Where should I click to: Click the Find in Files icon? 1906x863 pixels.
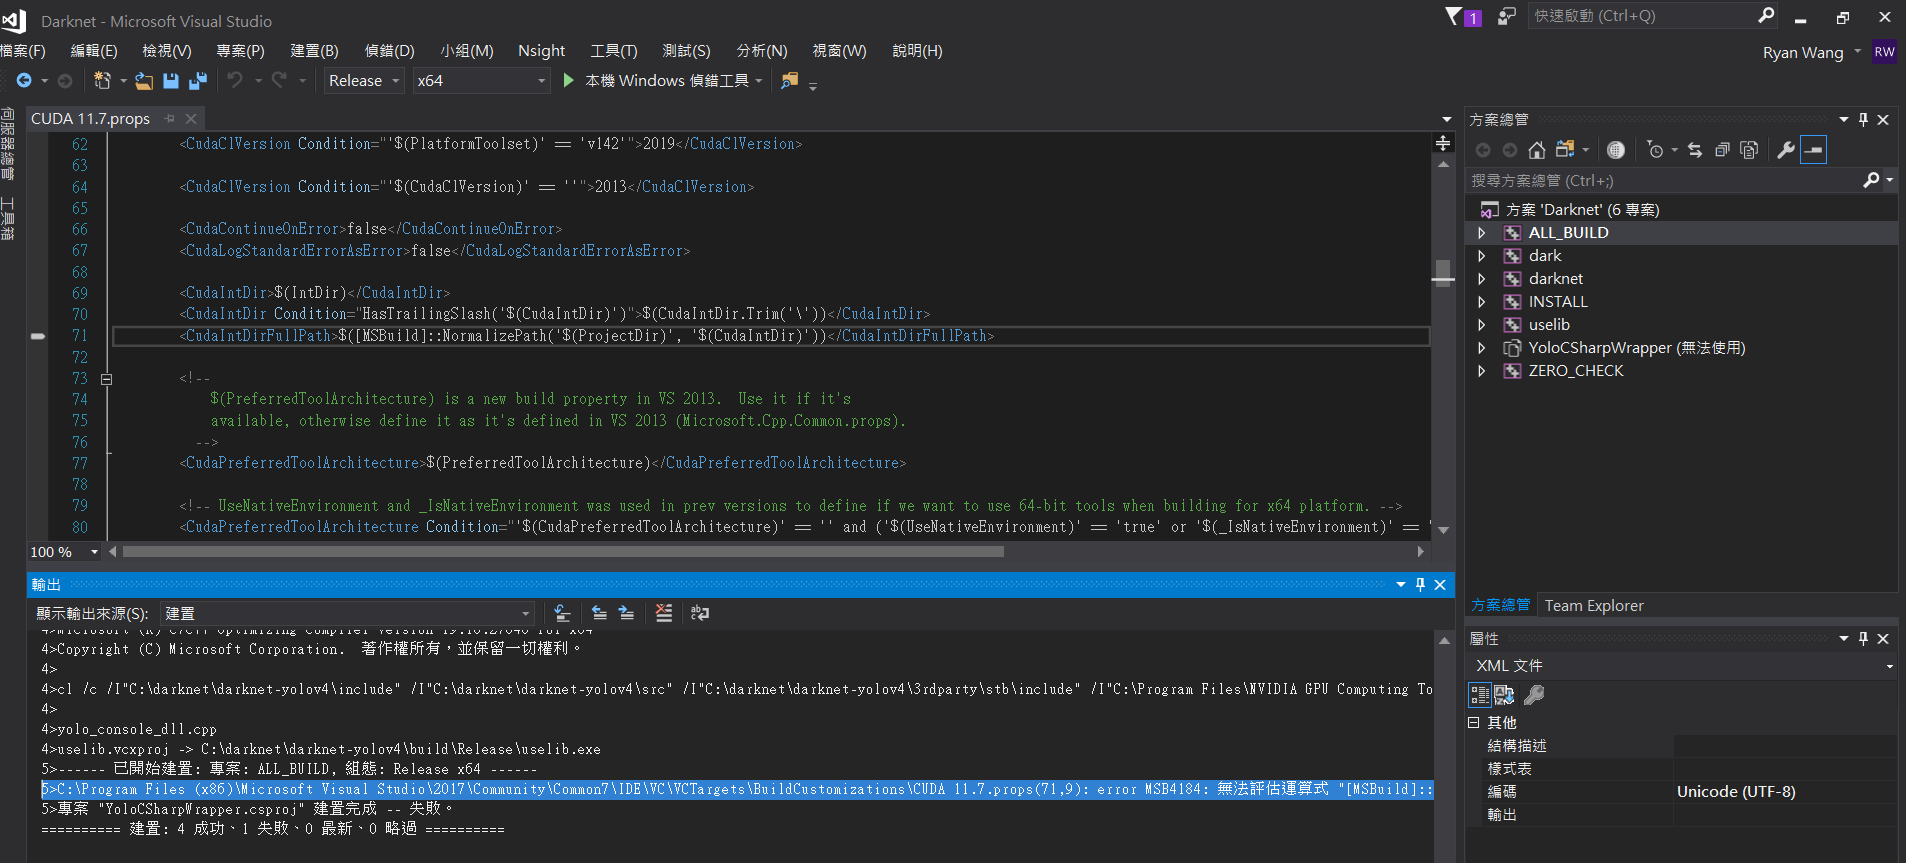pos(790,80)
